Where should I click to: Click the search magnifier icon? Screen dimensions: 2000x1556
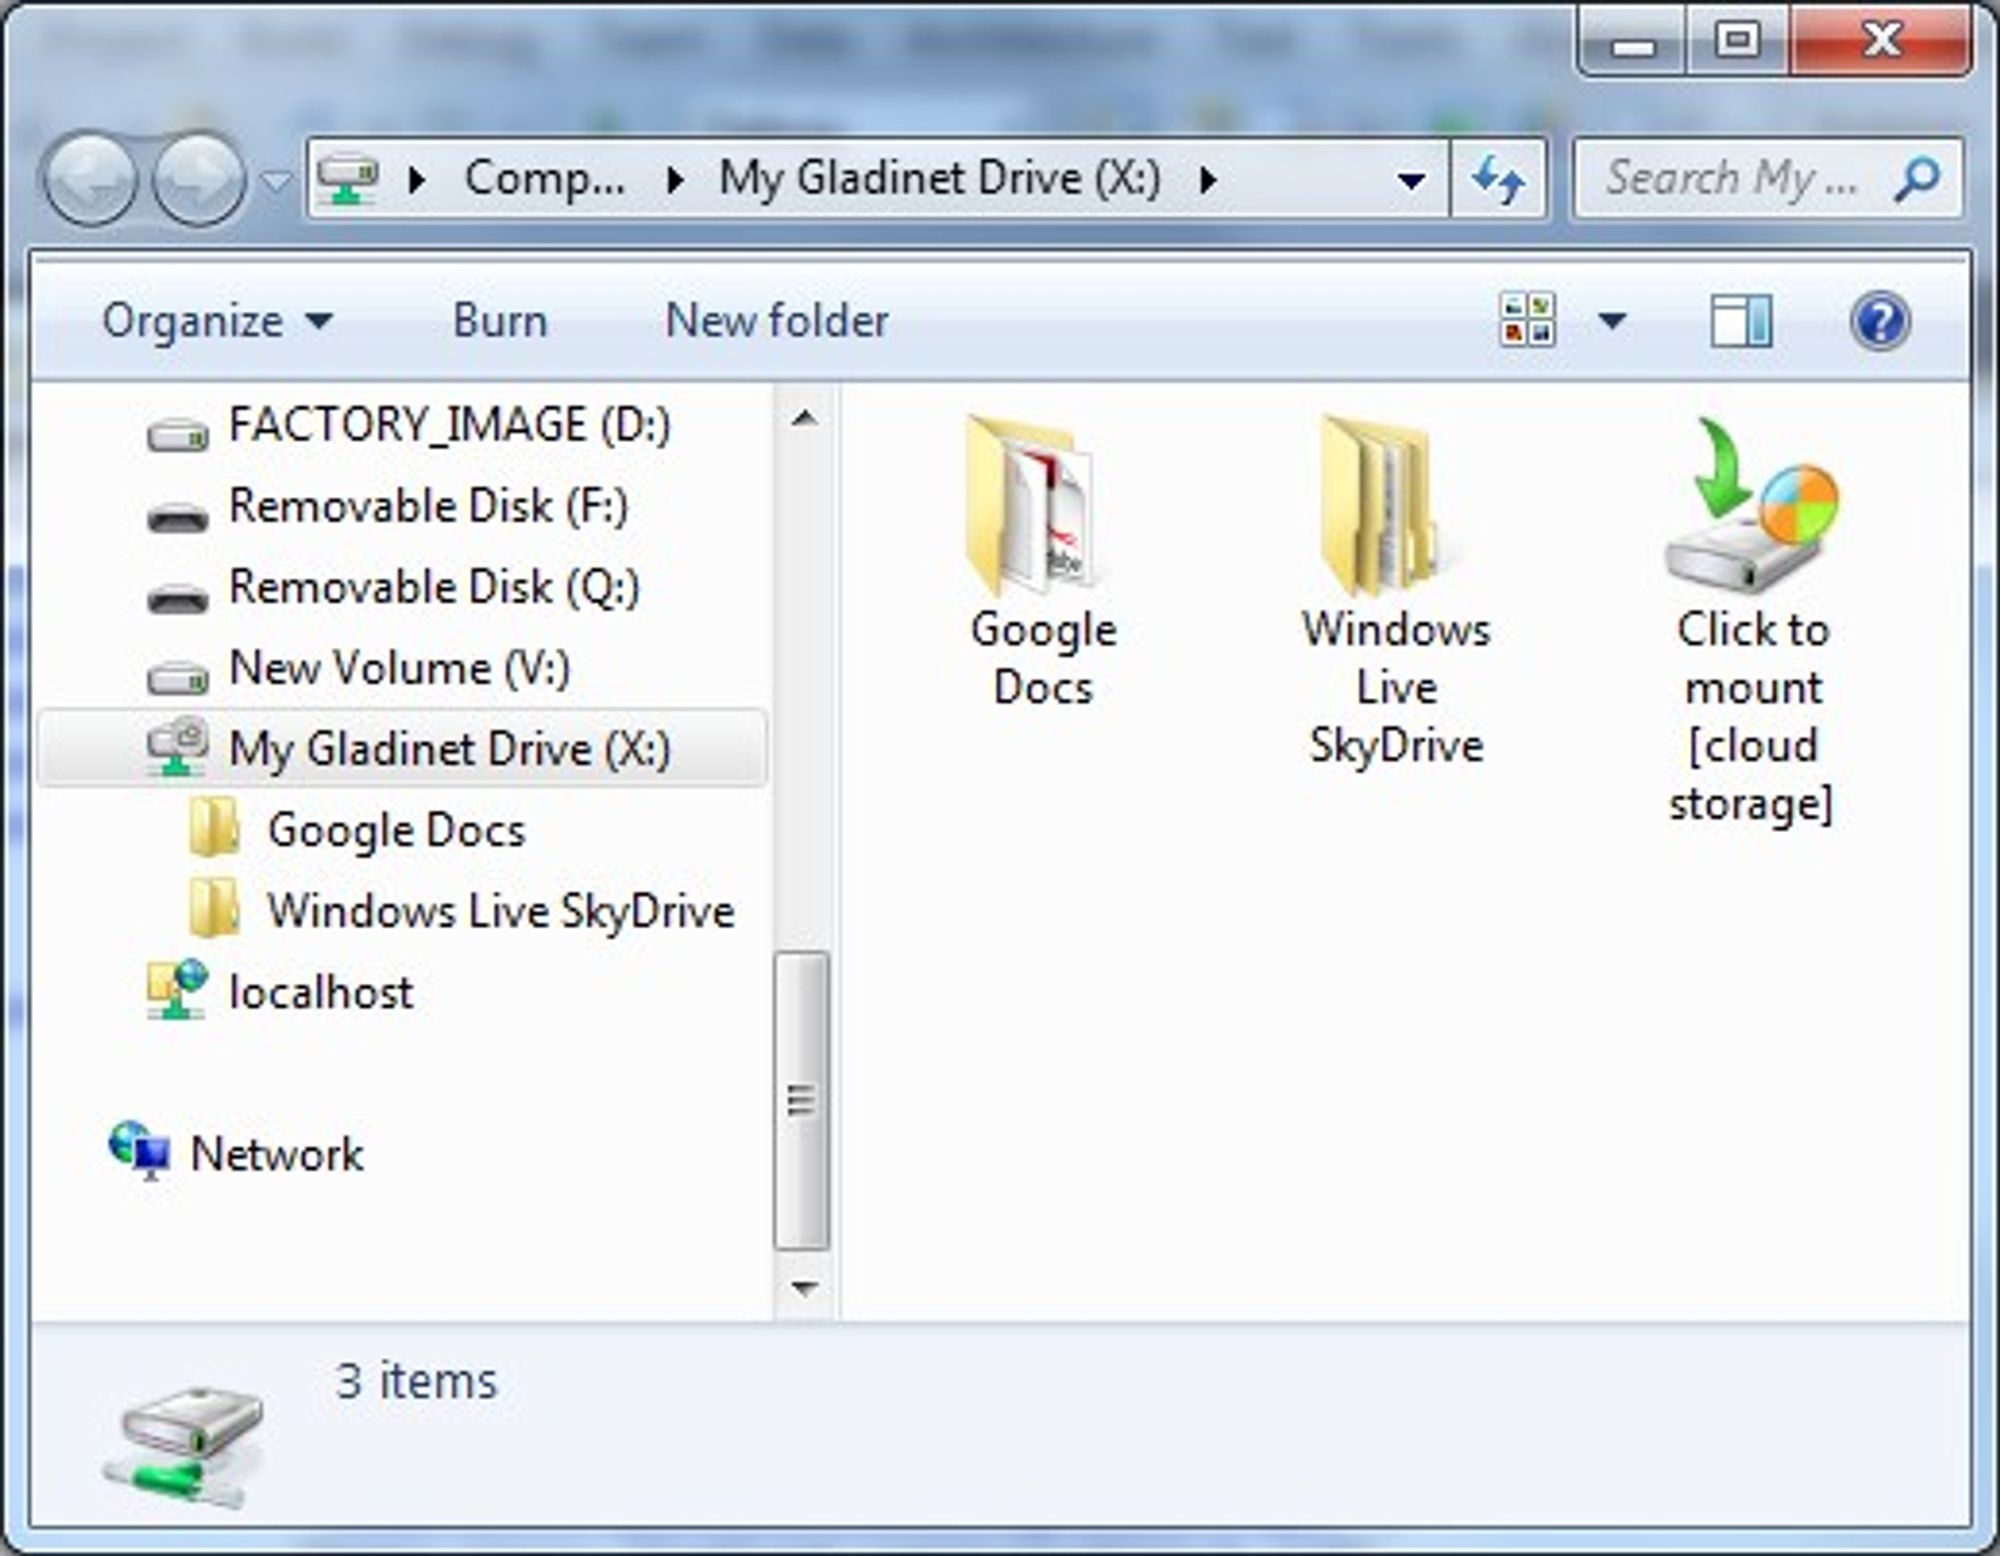pos(1916,180)
